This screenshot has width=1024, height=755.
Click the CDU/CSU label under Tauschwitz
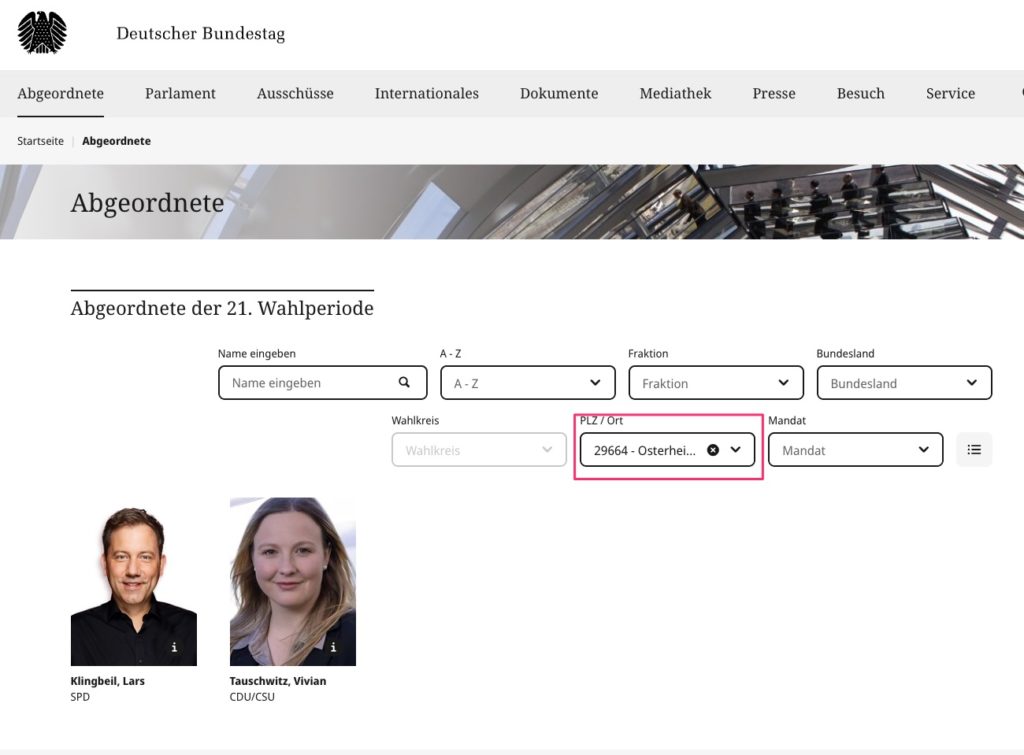click(252, 697)
